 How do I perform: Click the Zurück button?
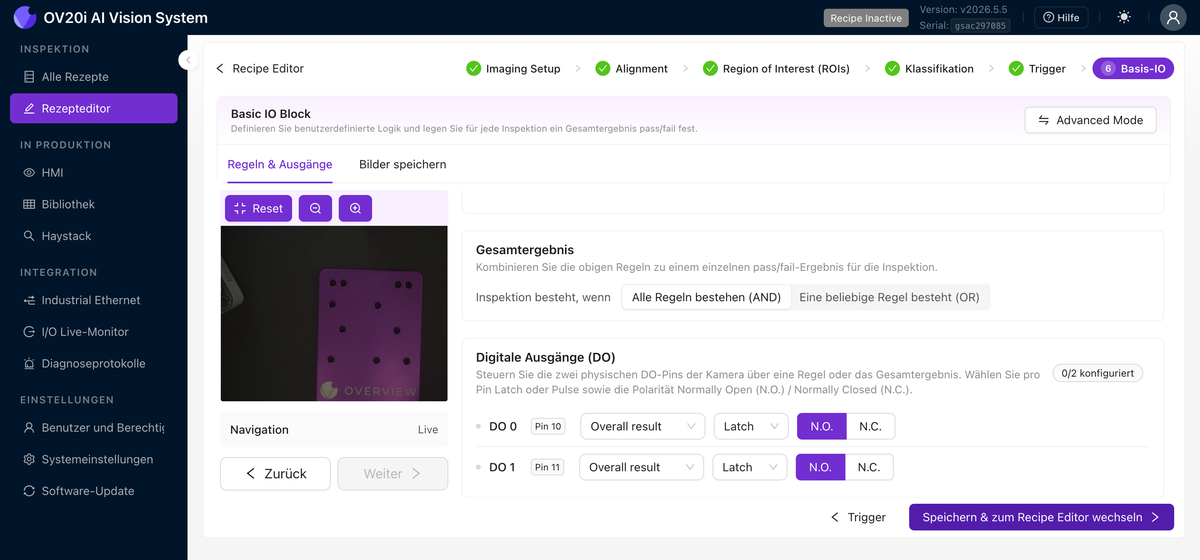point(275,474)
